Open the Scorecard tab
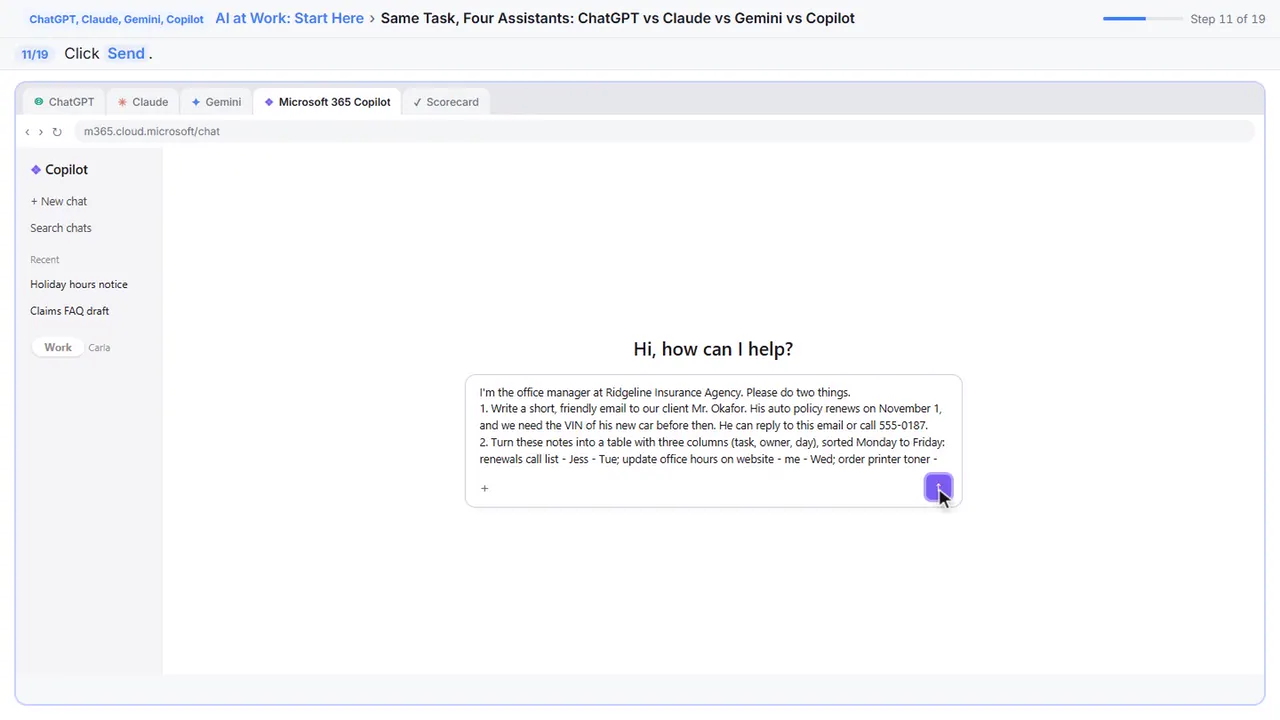 [x=446, y=102]
